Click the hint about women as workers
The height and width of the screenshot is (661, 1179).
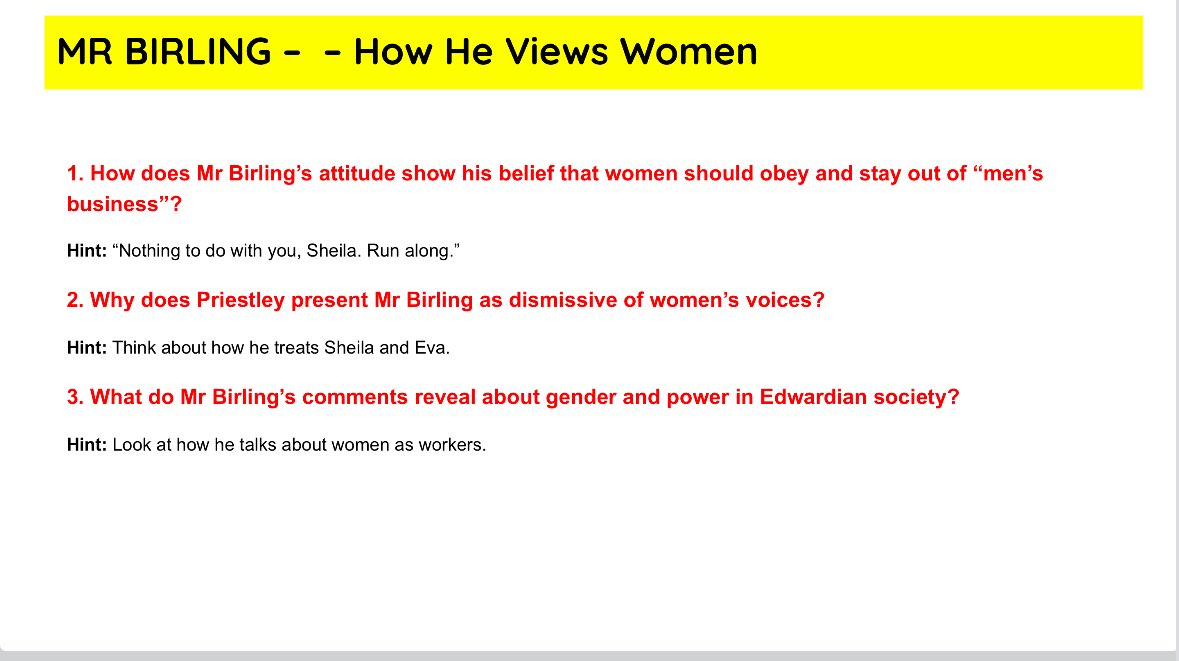[276, 444]
